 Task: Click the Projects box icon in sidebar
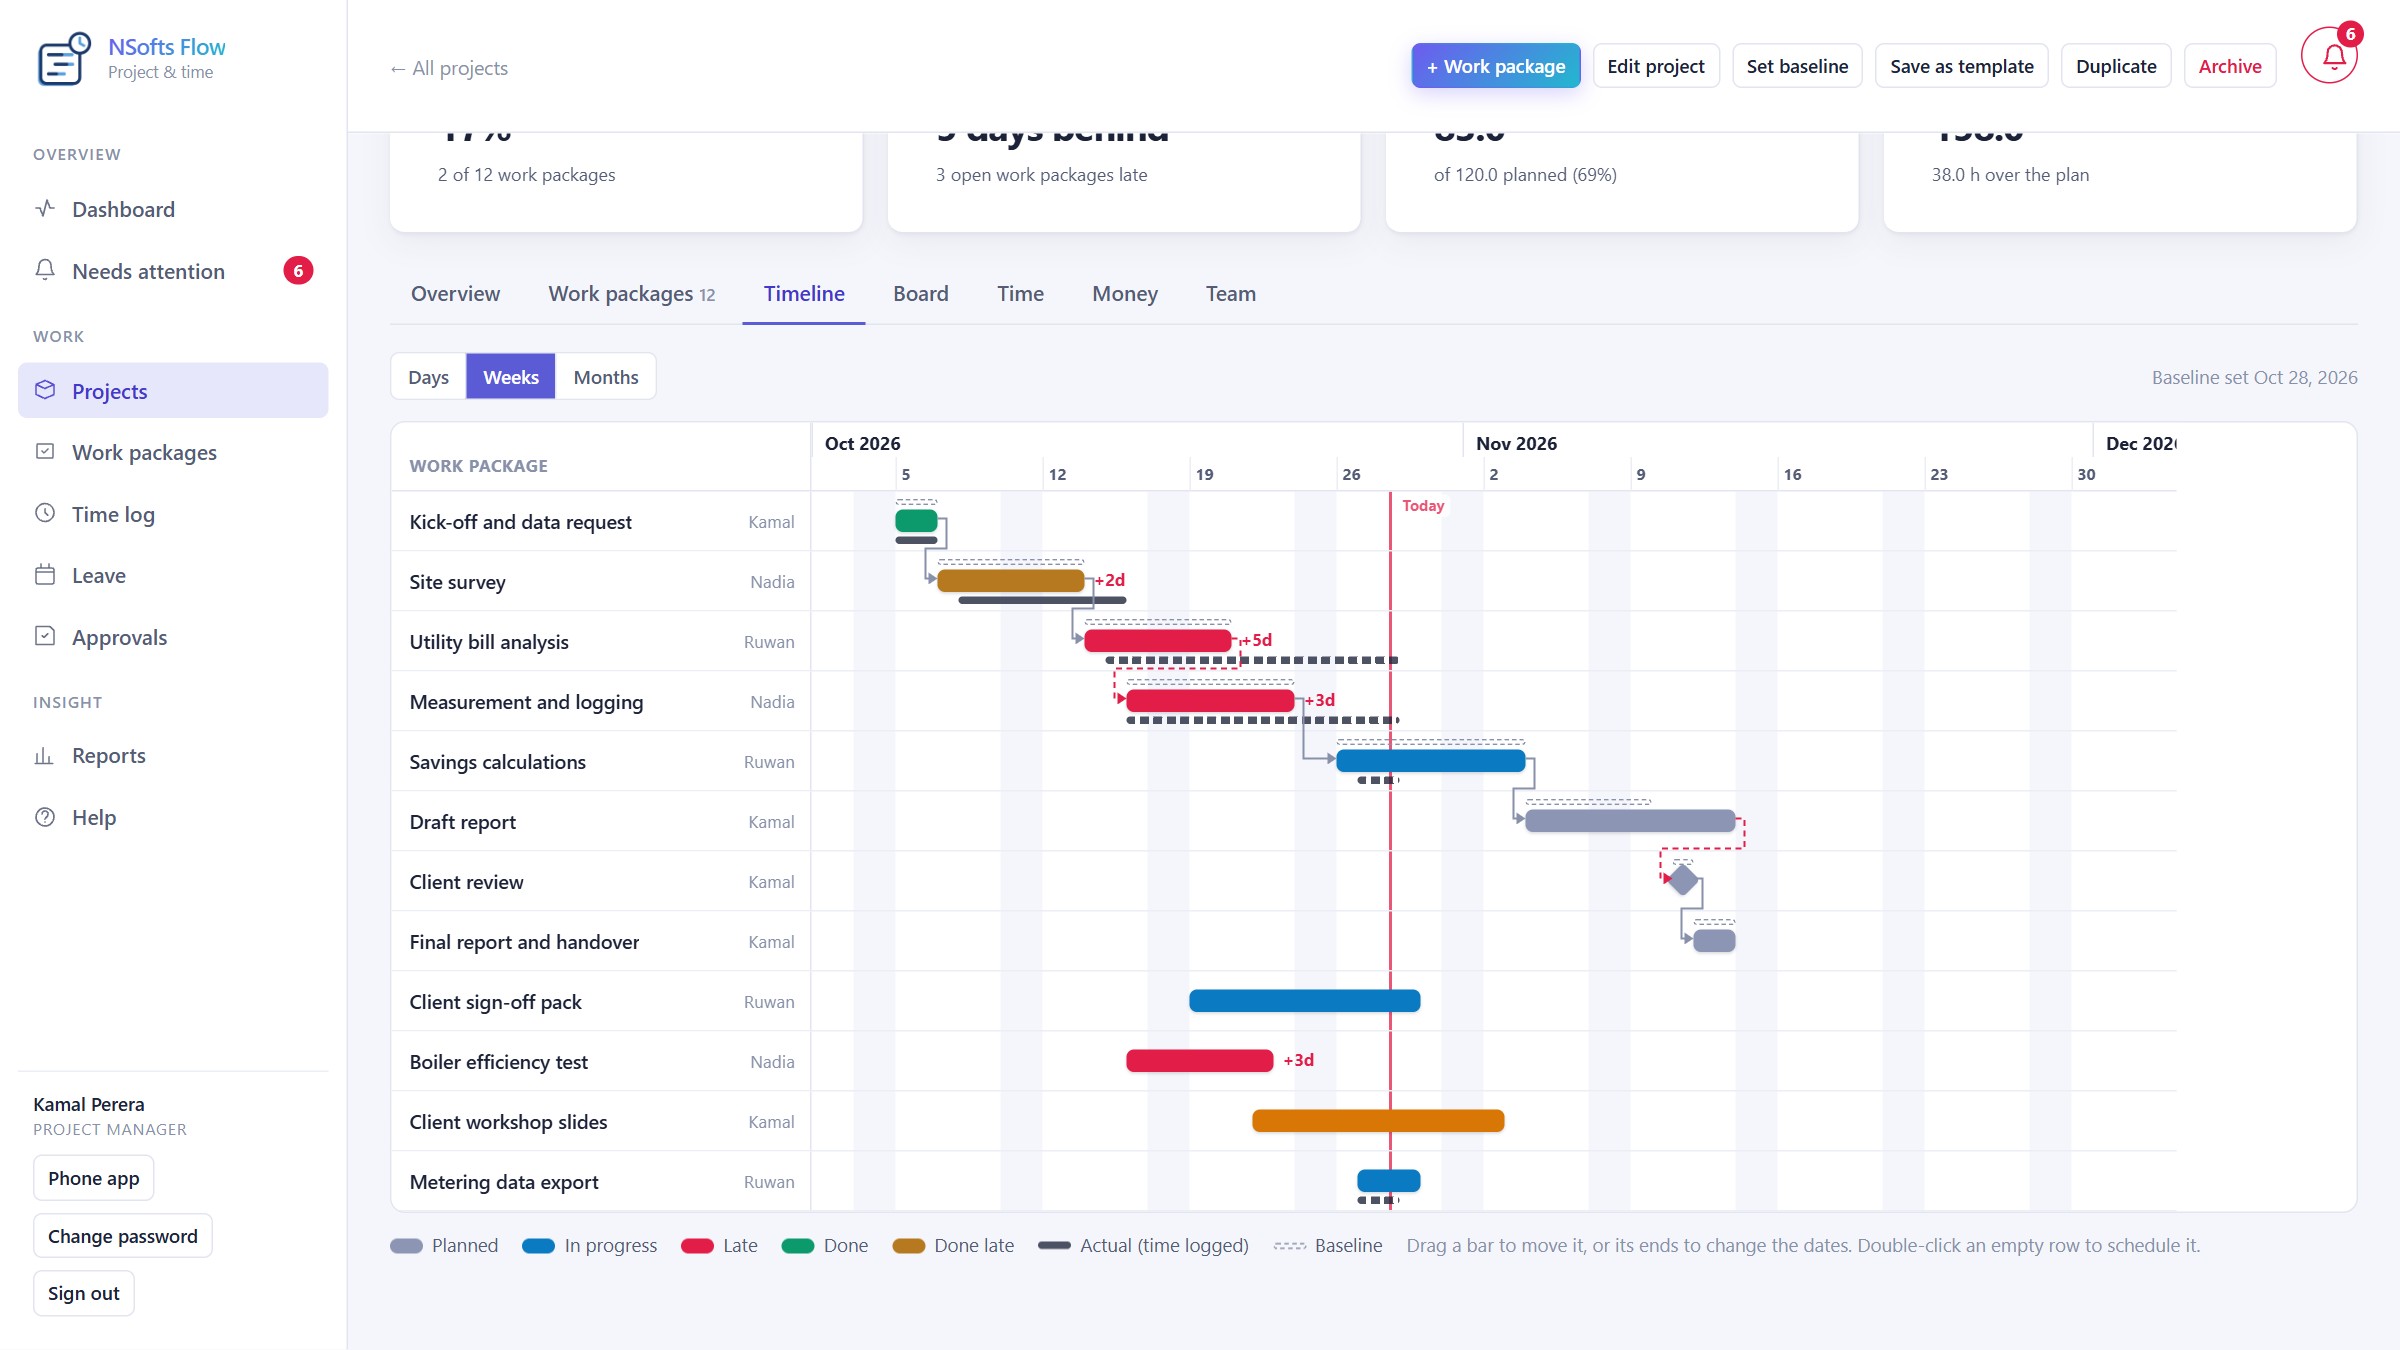(x=45, y=390)
